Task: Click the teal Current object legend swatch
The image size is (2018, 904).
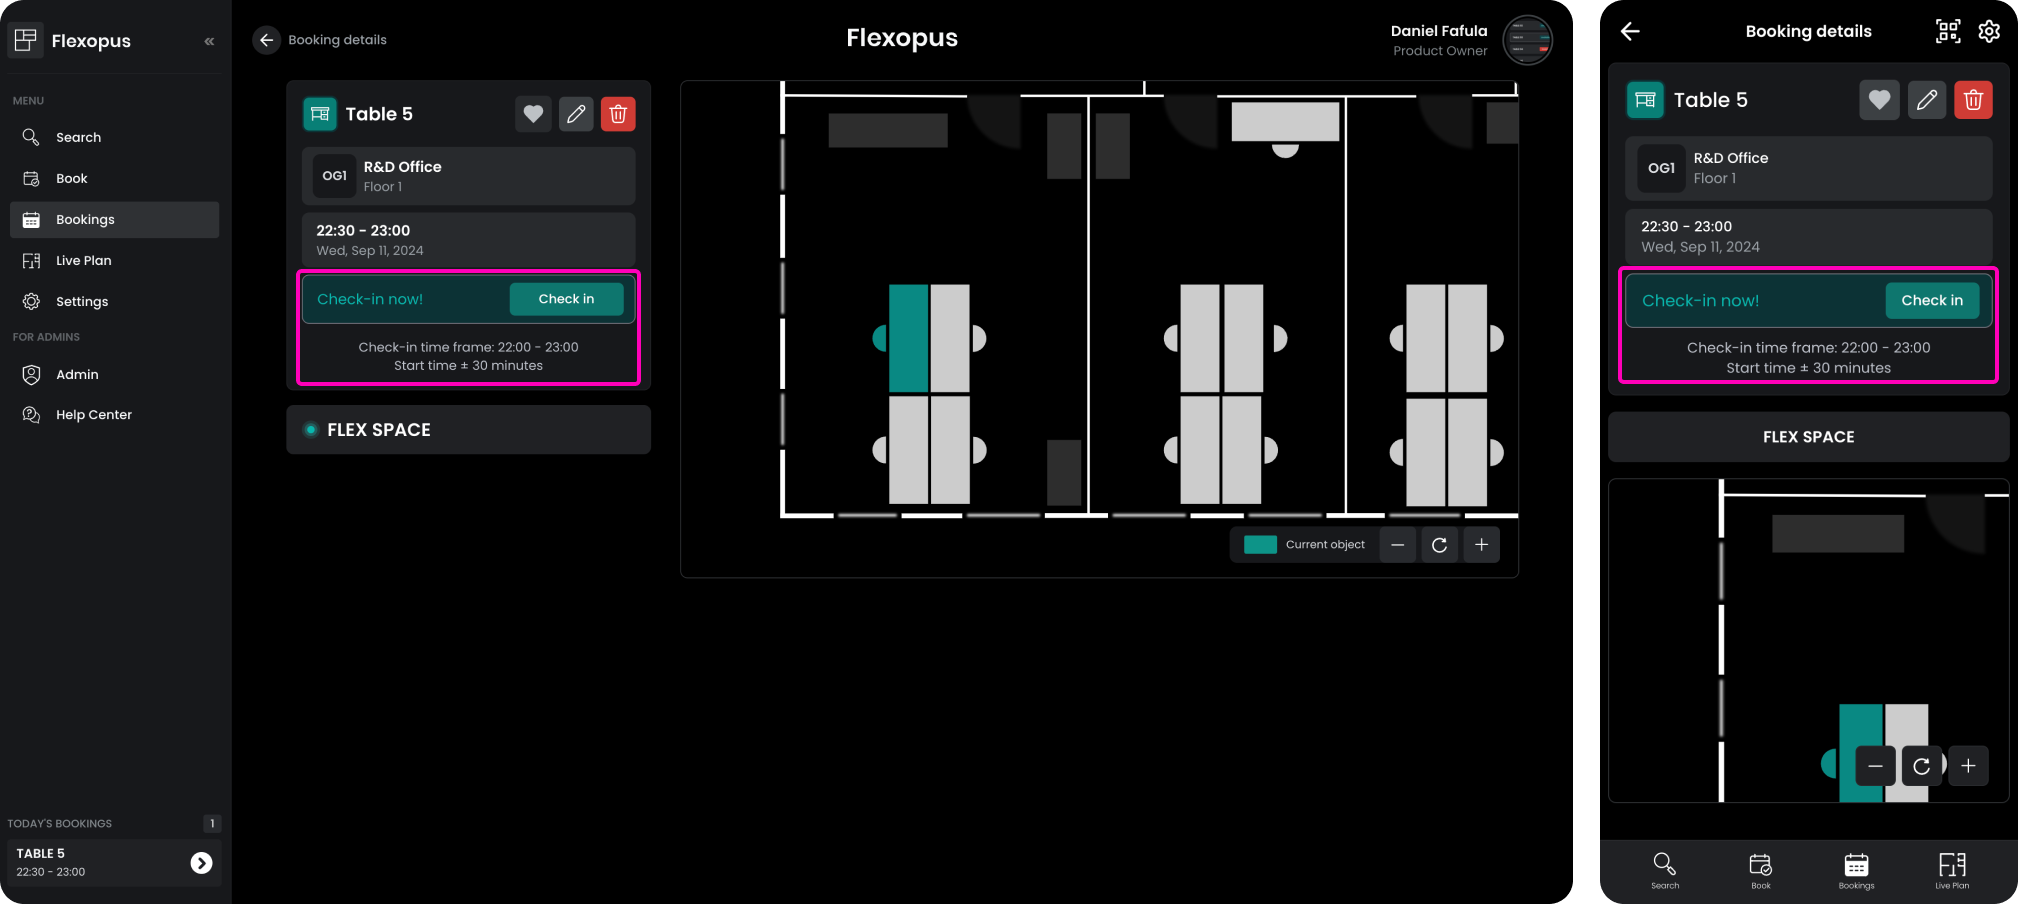Action: point(1260,545)
